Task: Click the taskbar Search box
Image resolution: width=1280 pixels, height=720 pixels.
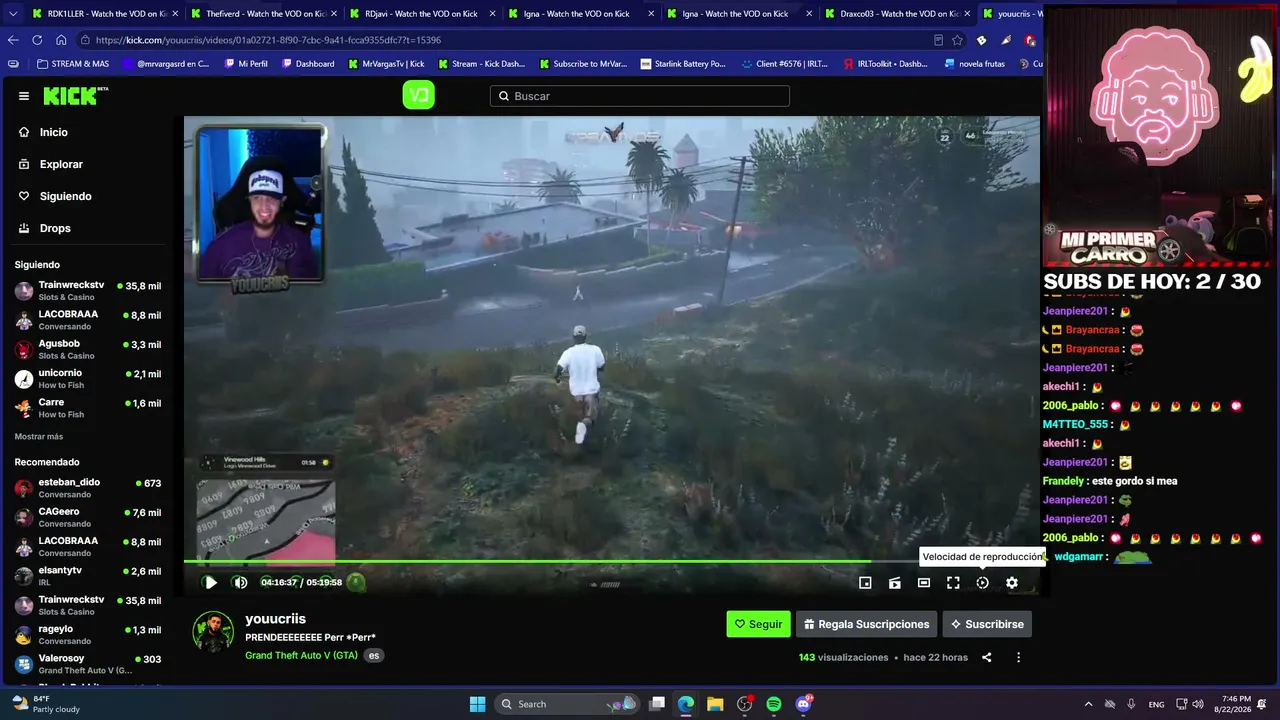Action: click(567, 704)
